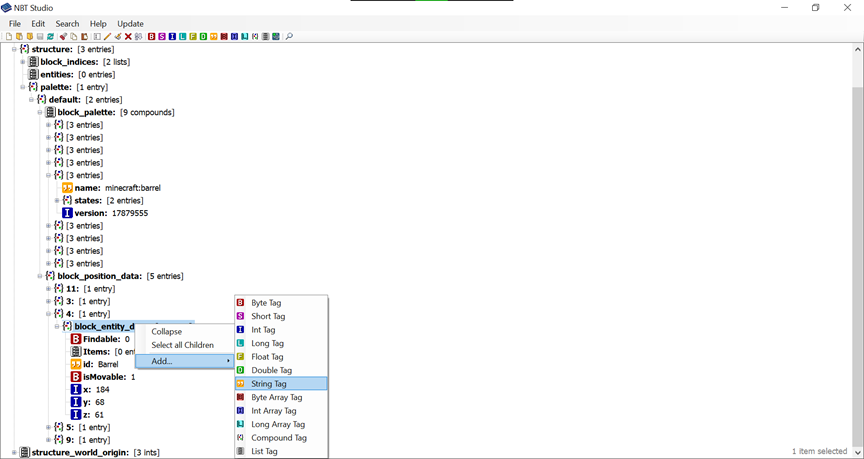Viewport: 864px width, 459px height.
Task: Click the New File toolbar icon
Action: (x=9, y=37)
